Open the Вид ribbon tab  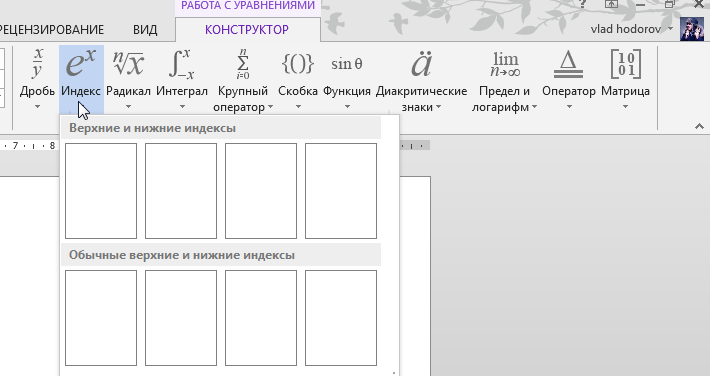(145, 29)
